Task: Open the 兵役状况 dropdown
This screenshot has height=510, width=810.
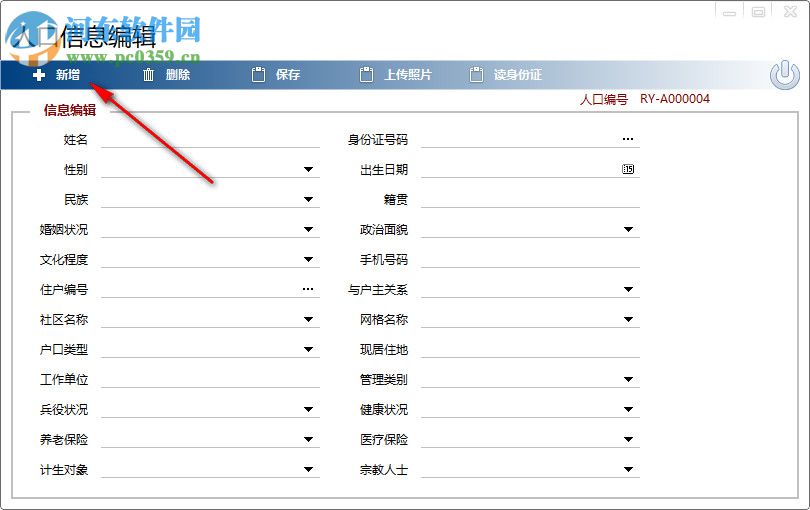Action: tap(308, 409)
